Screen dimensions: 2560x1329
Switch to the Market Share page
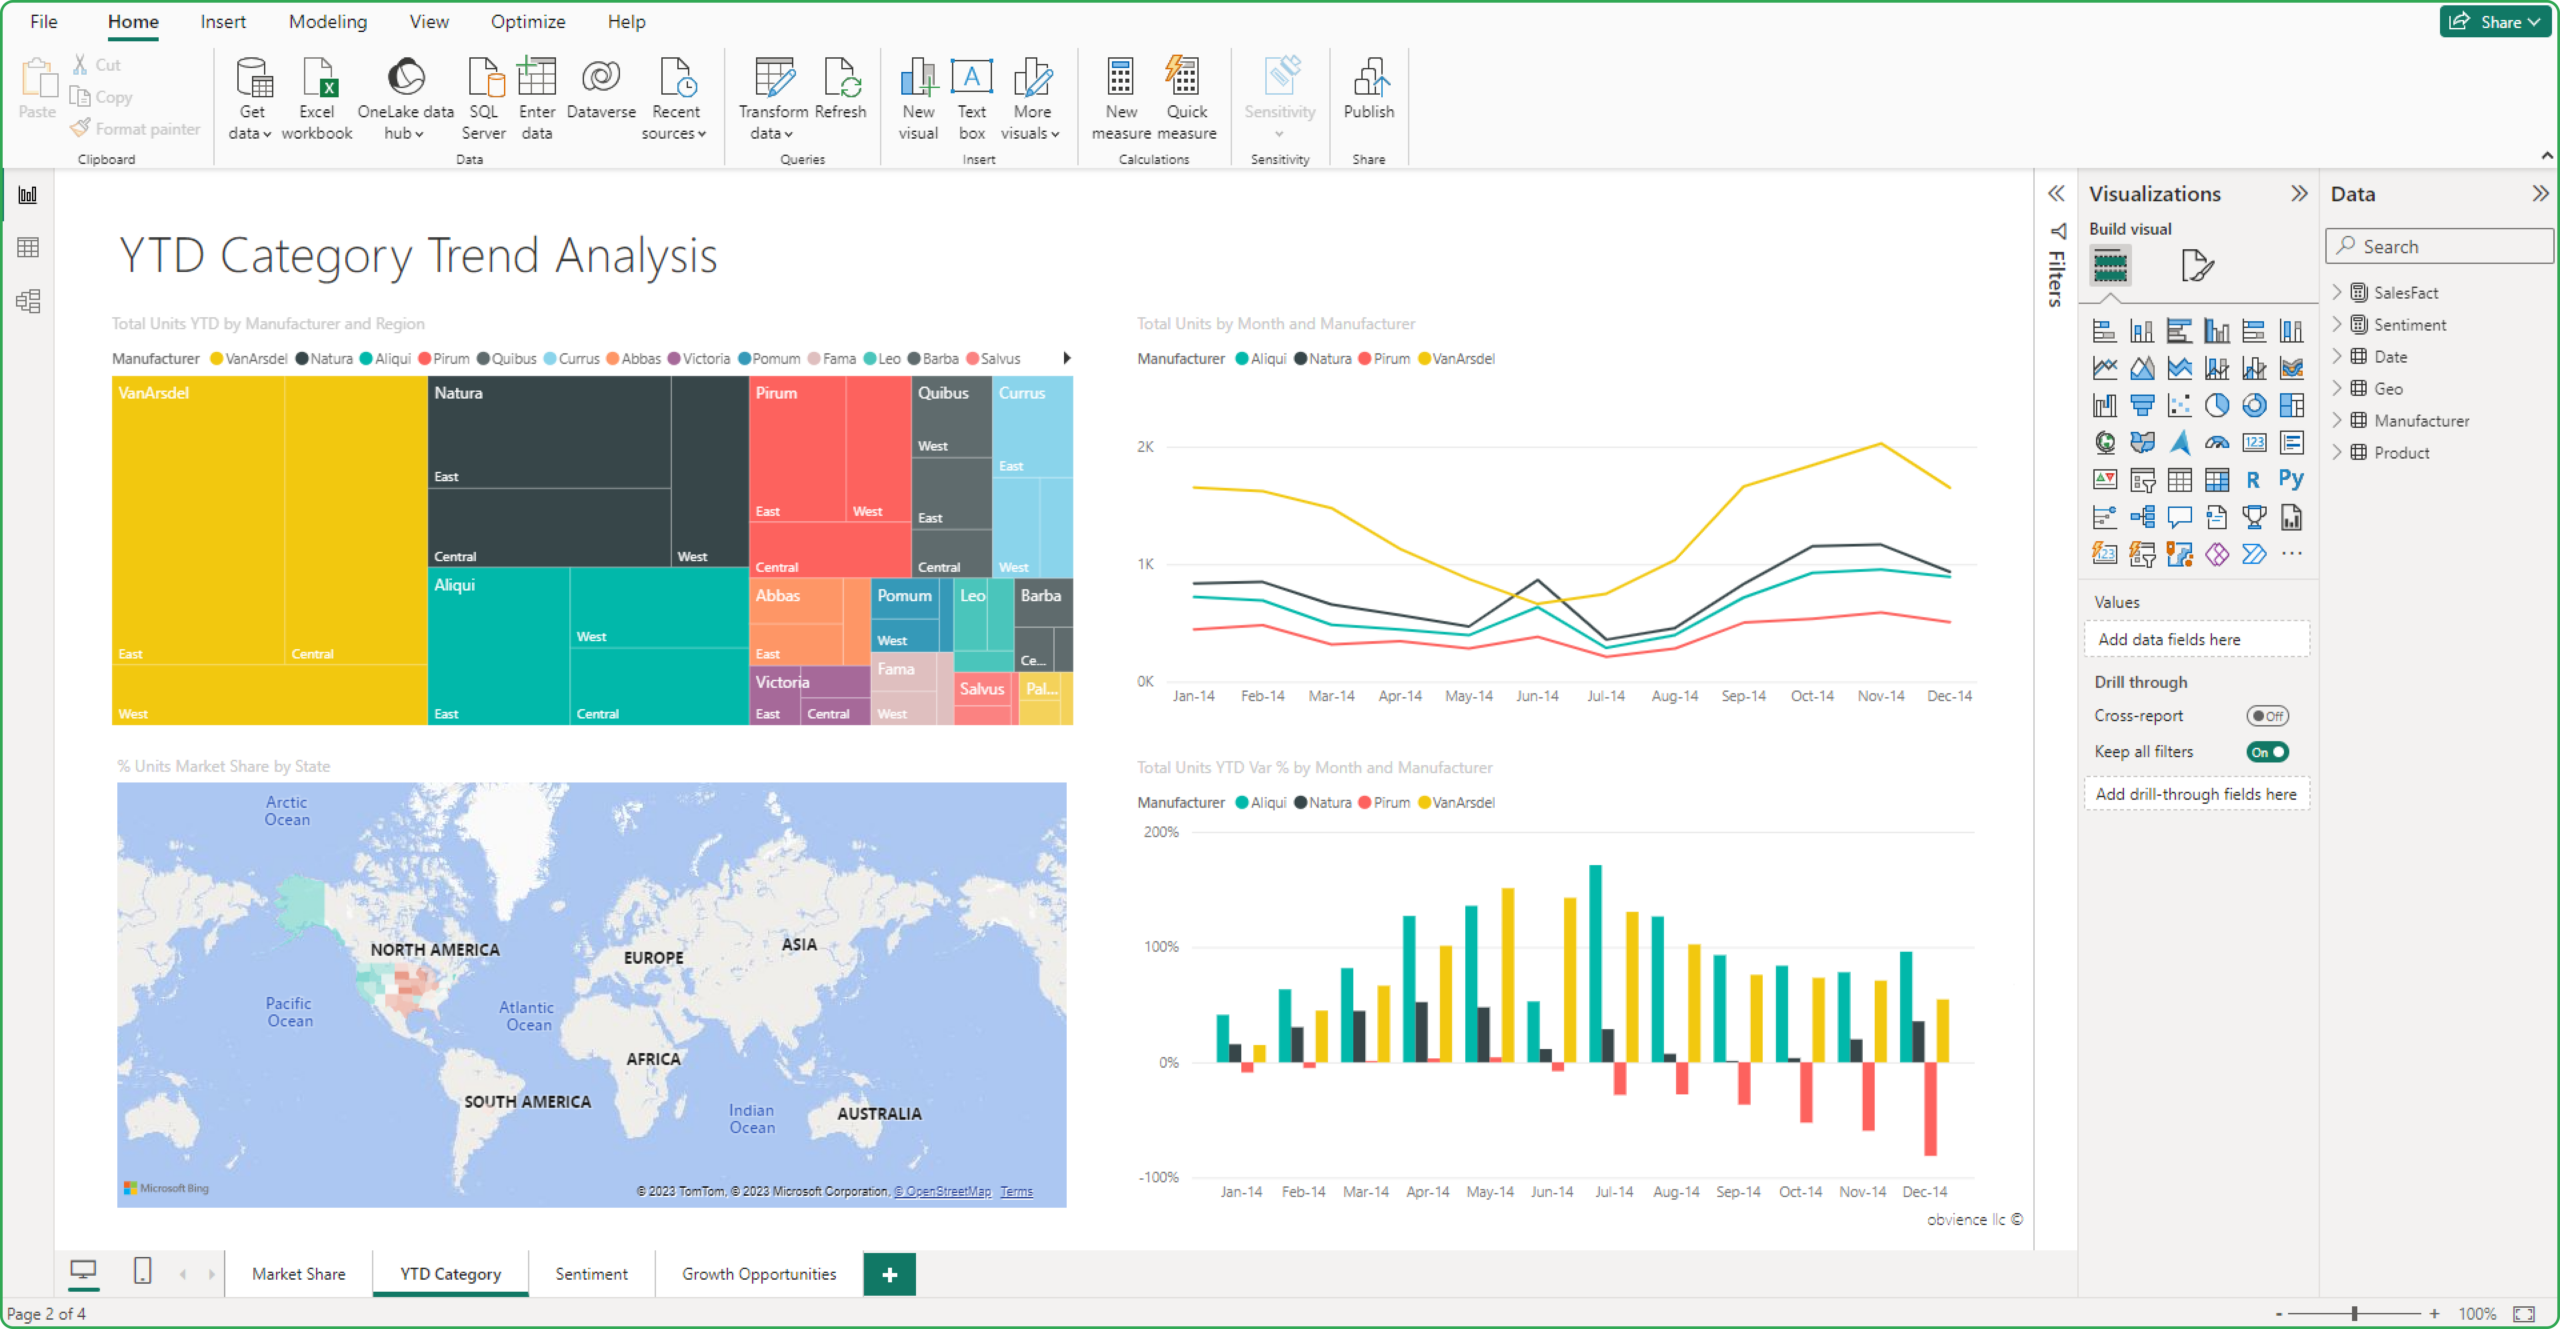[x=298, y=1273]
